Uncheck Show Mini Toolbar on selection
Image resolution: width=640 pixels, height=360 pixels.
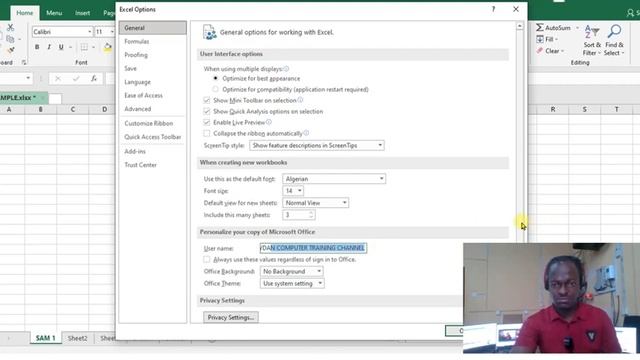[207, 100]
